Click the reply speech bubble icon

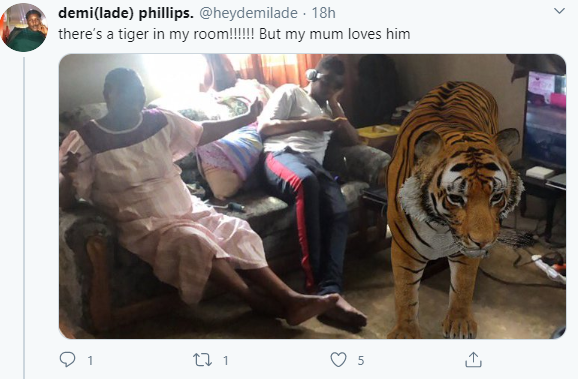tap(67, 359)
